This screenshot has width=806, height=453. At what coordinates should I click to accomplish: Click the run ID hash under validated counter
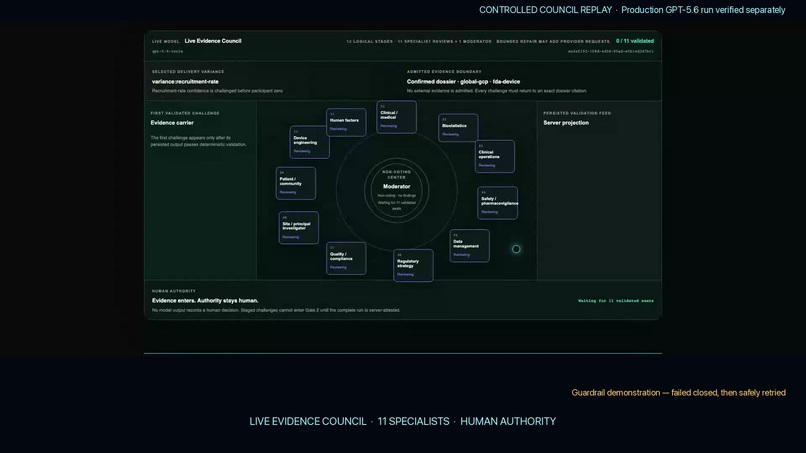[611, 51]
